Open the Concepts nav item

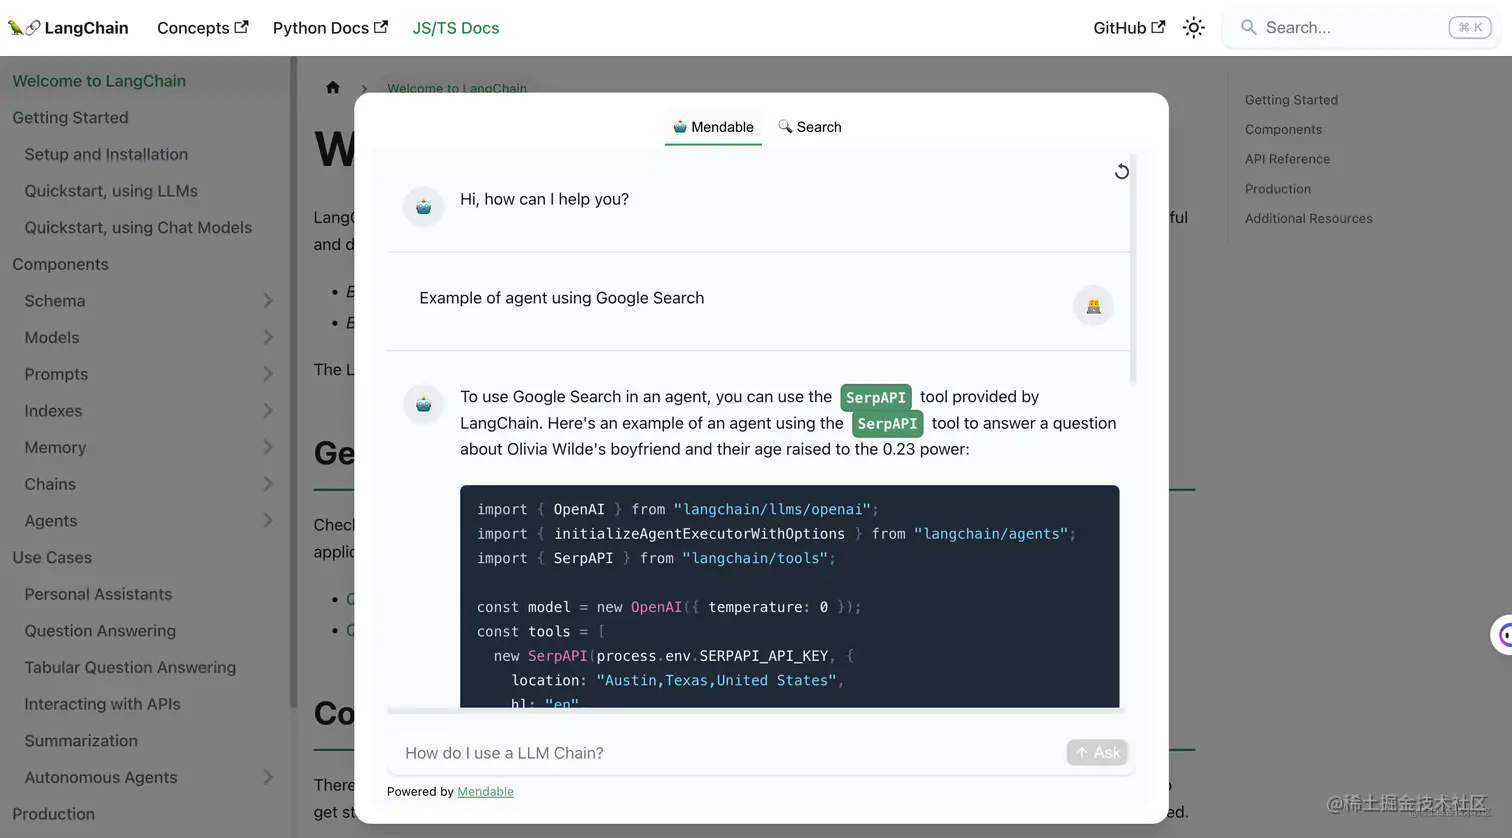(x=203, y=28)
